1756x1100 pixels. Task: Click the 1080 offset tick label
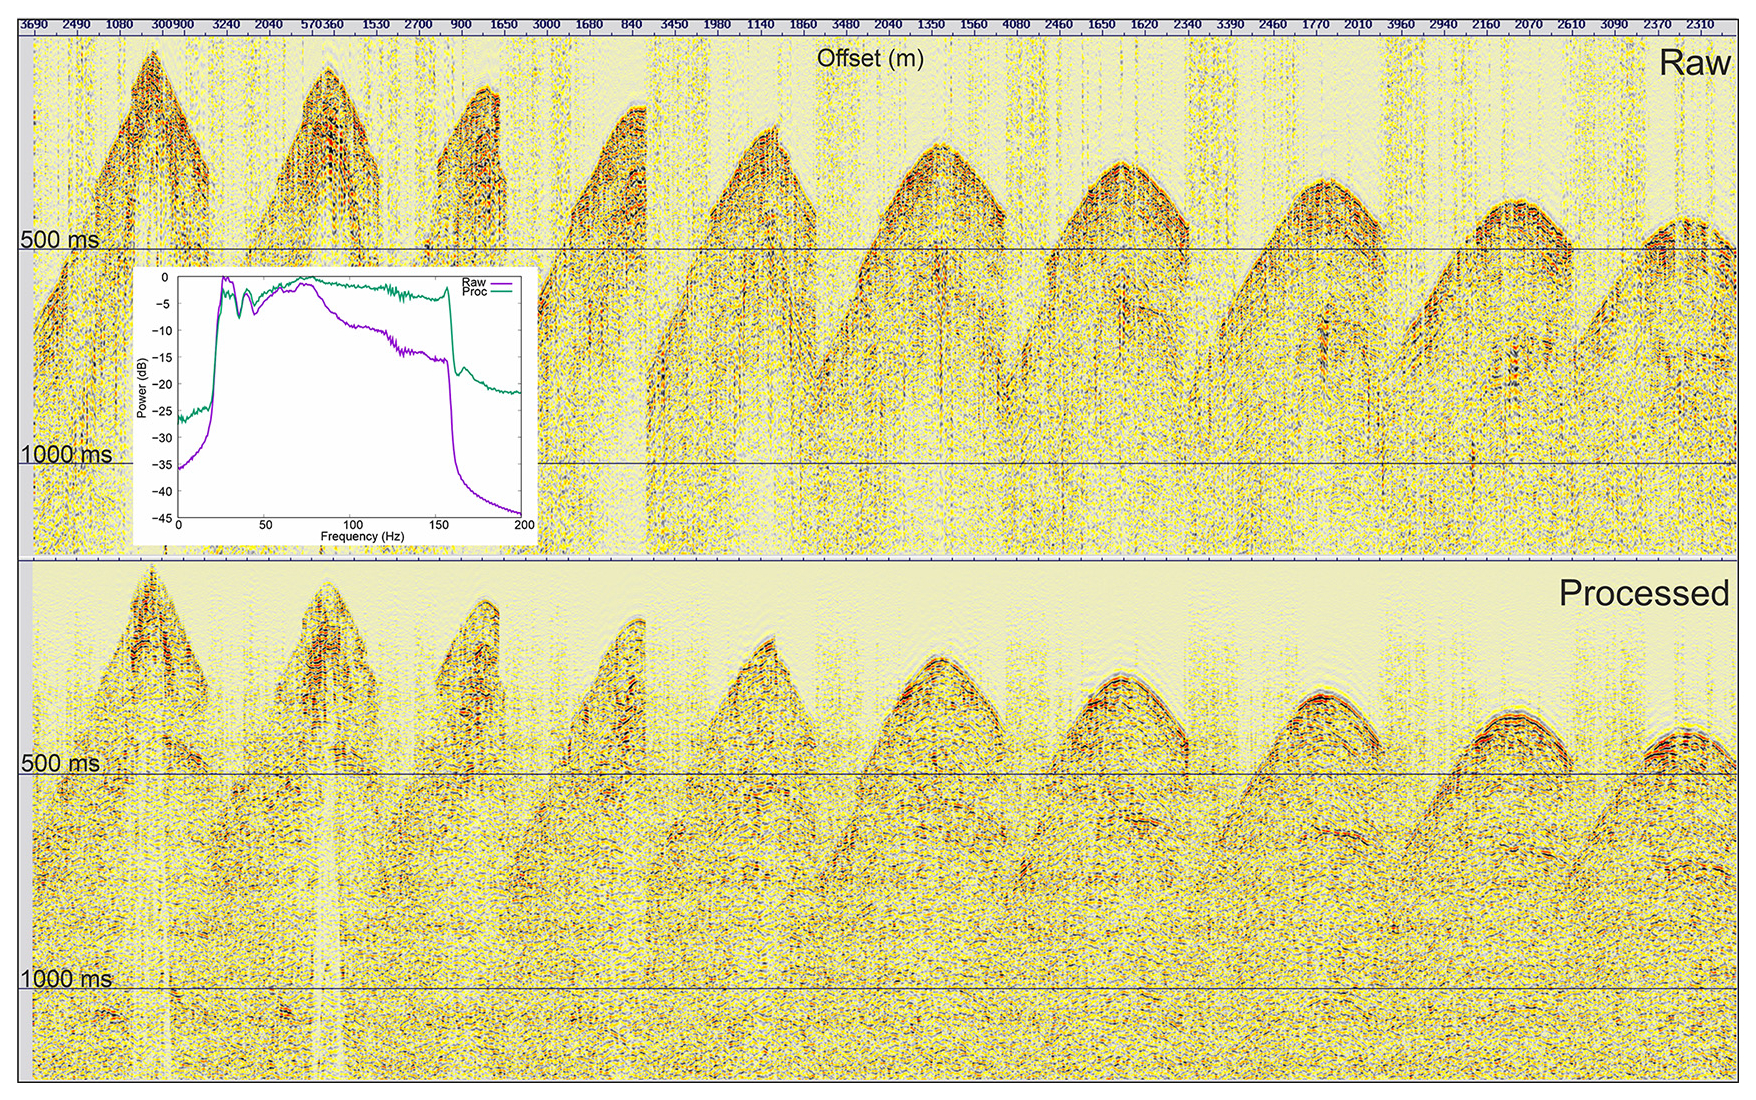coord(118,24)
